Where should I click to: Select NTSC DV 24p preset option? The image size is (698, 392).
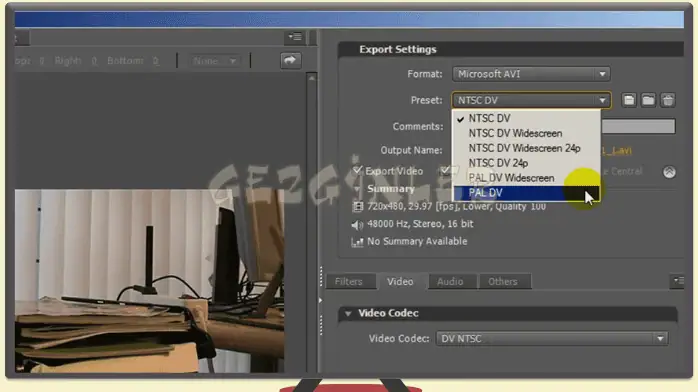pyautogui.click(x=527, y=163)
